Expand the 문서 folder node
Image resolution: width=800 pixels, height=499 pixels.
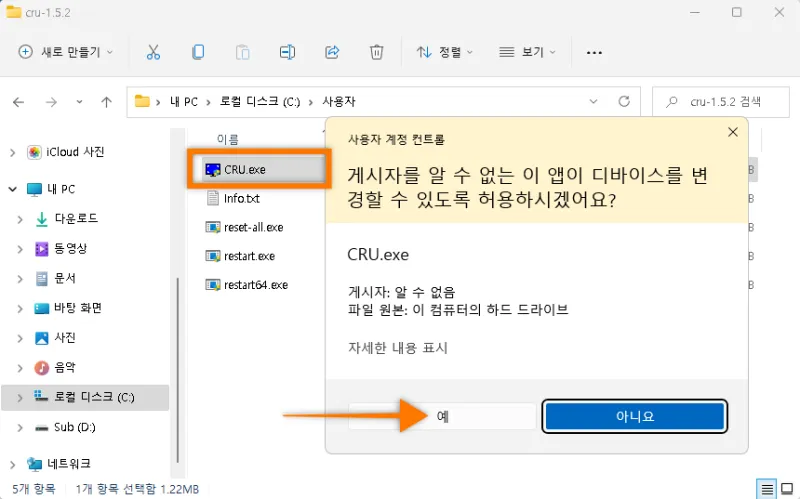click(x=20, y=279)
